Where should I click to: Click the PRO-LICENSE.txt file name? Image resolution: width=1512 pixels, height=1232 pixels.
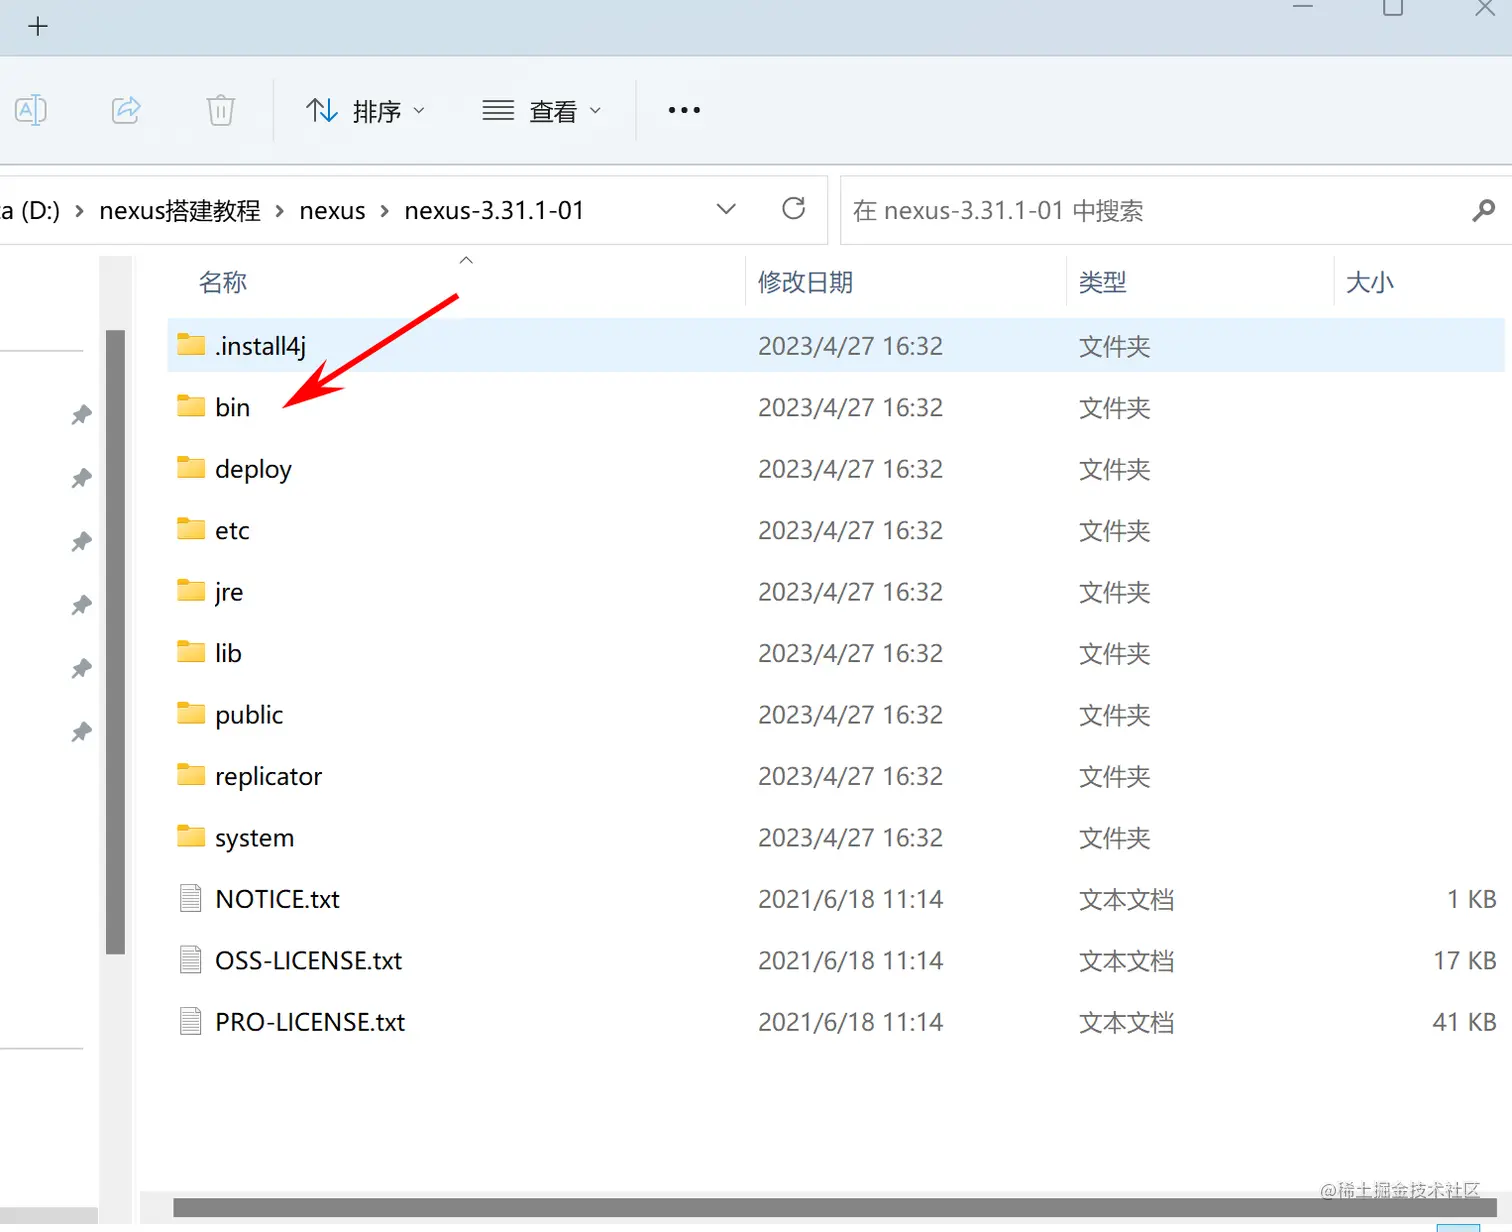[310, 1022]
